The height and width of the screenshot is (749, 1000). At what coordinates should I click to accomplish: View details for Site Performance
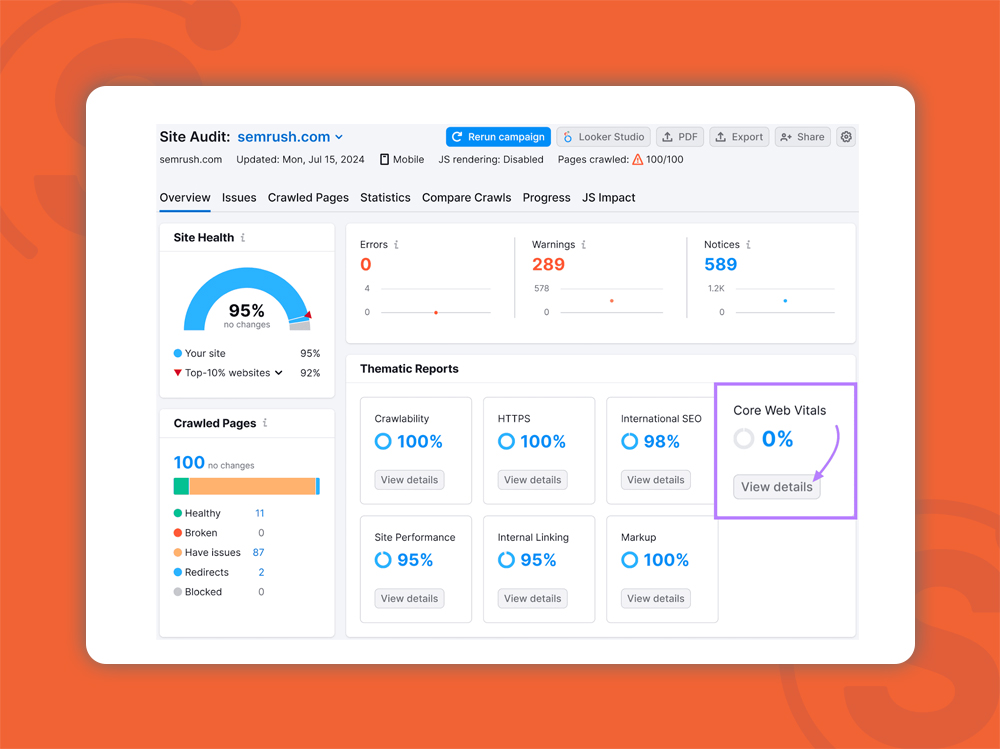pyautogui.click(x=409, y=598)
